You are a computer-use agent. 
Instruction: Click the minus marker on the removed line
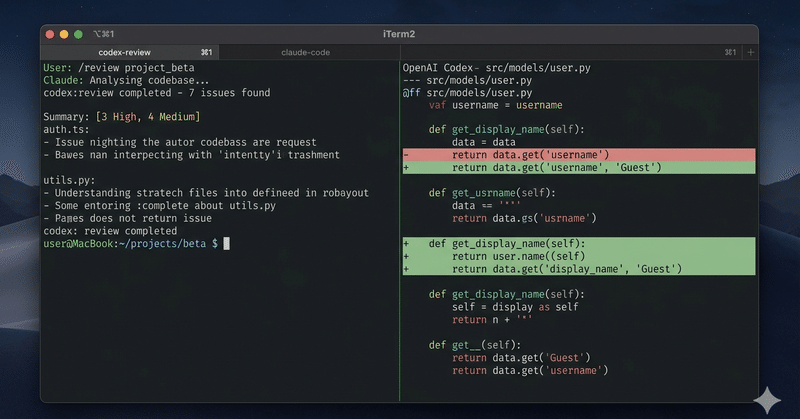406,155
